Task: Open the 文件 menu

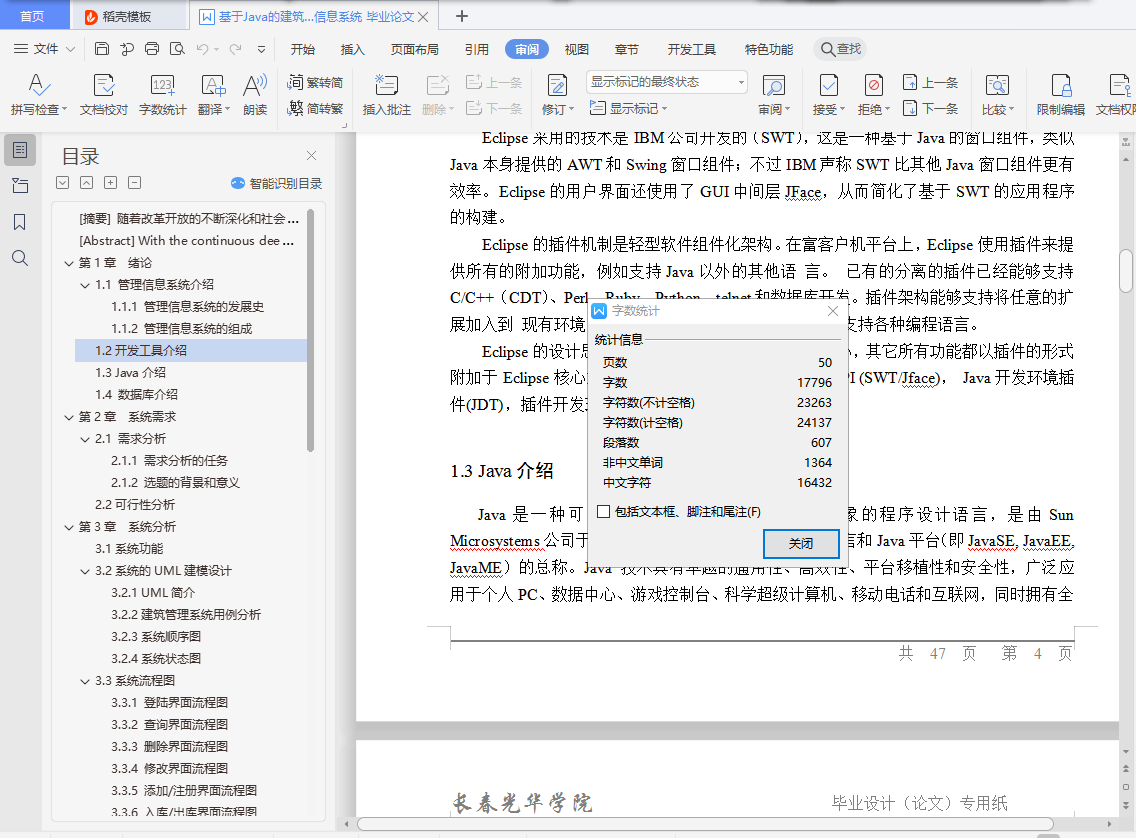Action: [44, 49]
